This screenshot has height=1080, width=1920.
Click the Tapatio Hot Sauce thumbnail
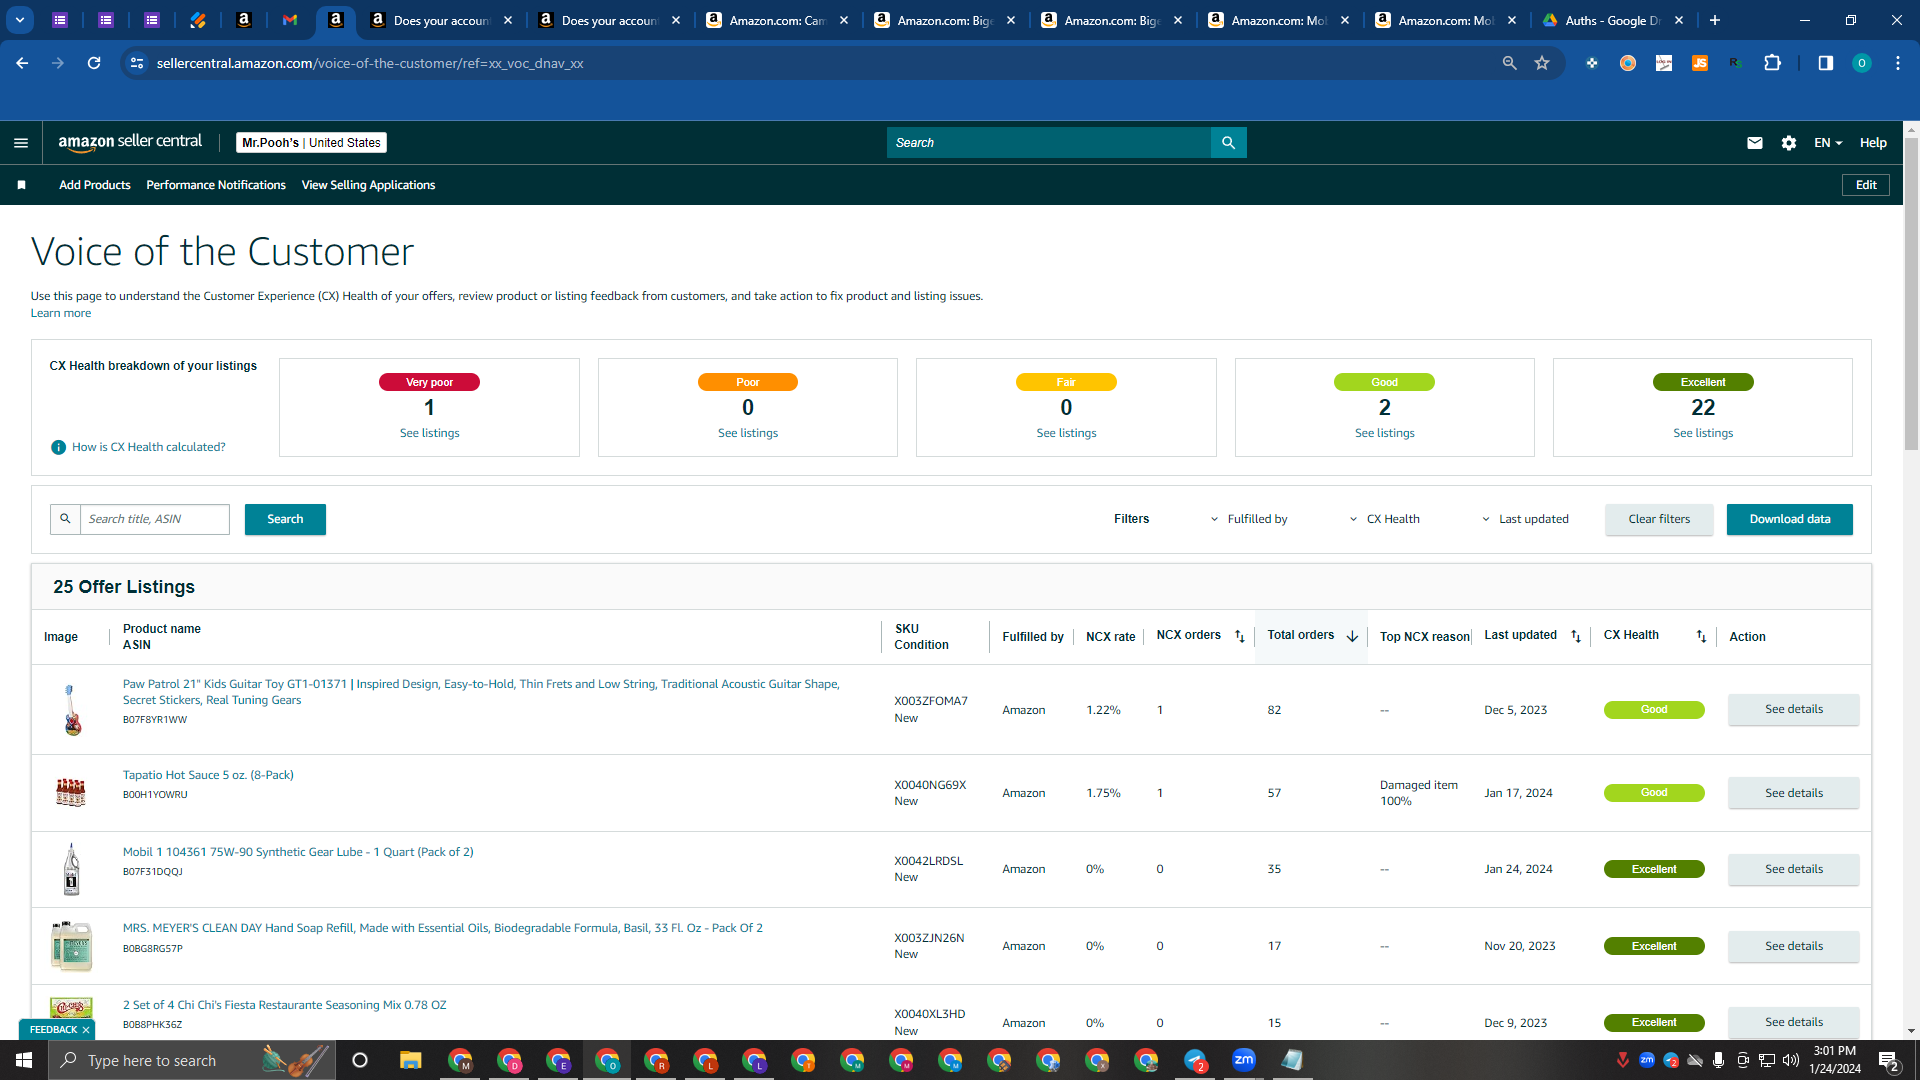[71, 793]
